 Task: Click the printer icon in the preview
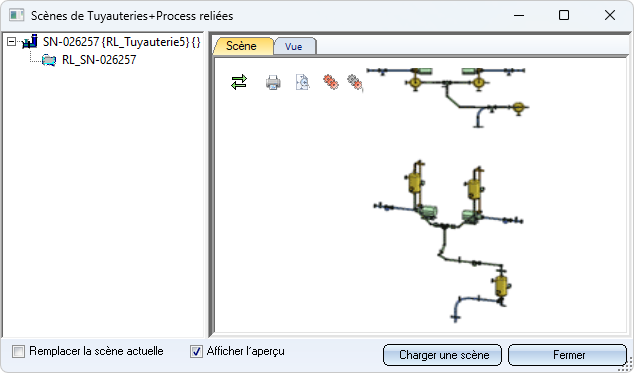point(273,83)
